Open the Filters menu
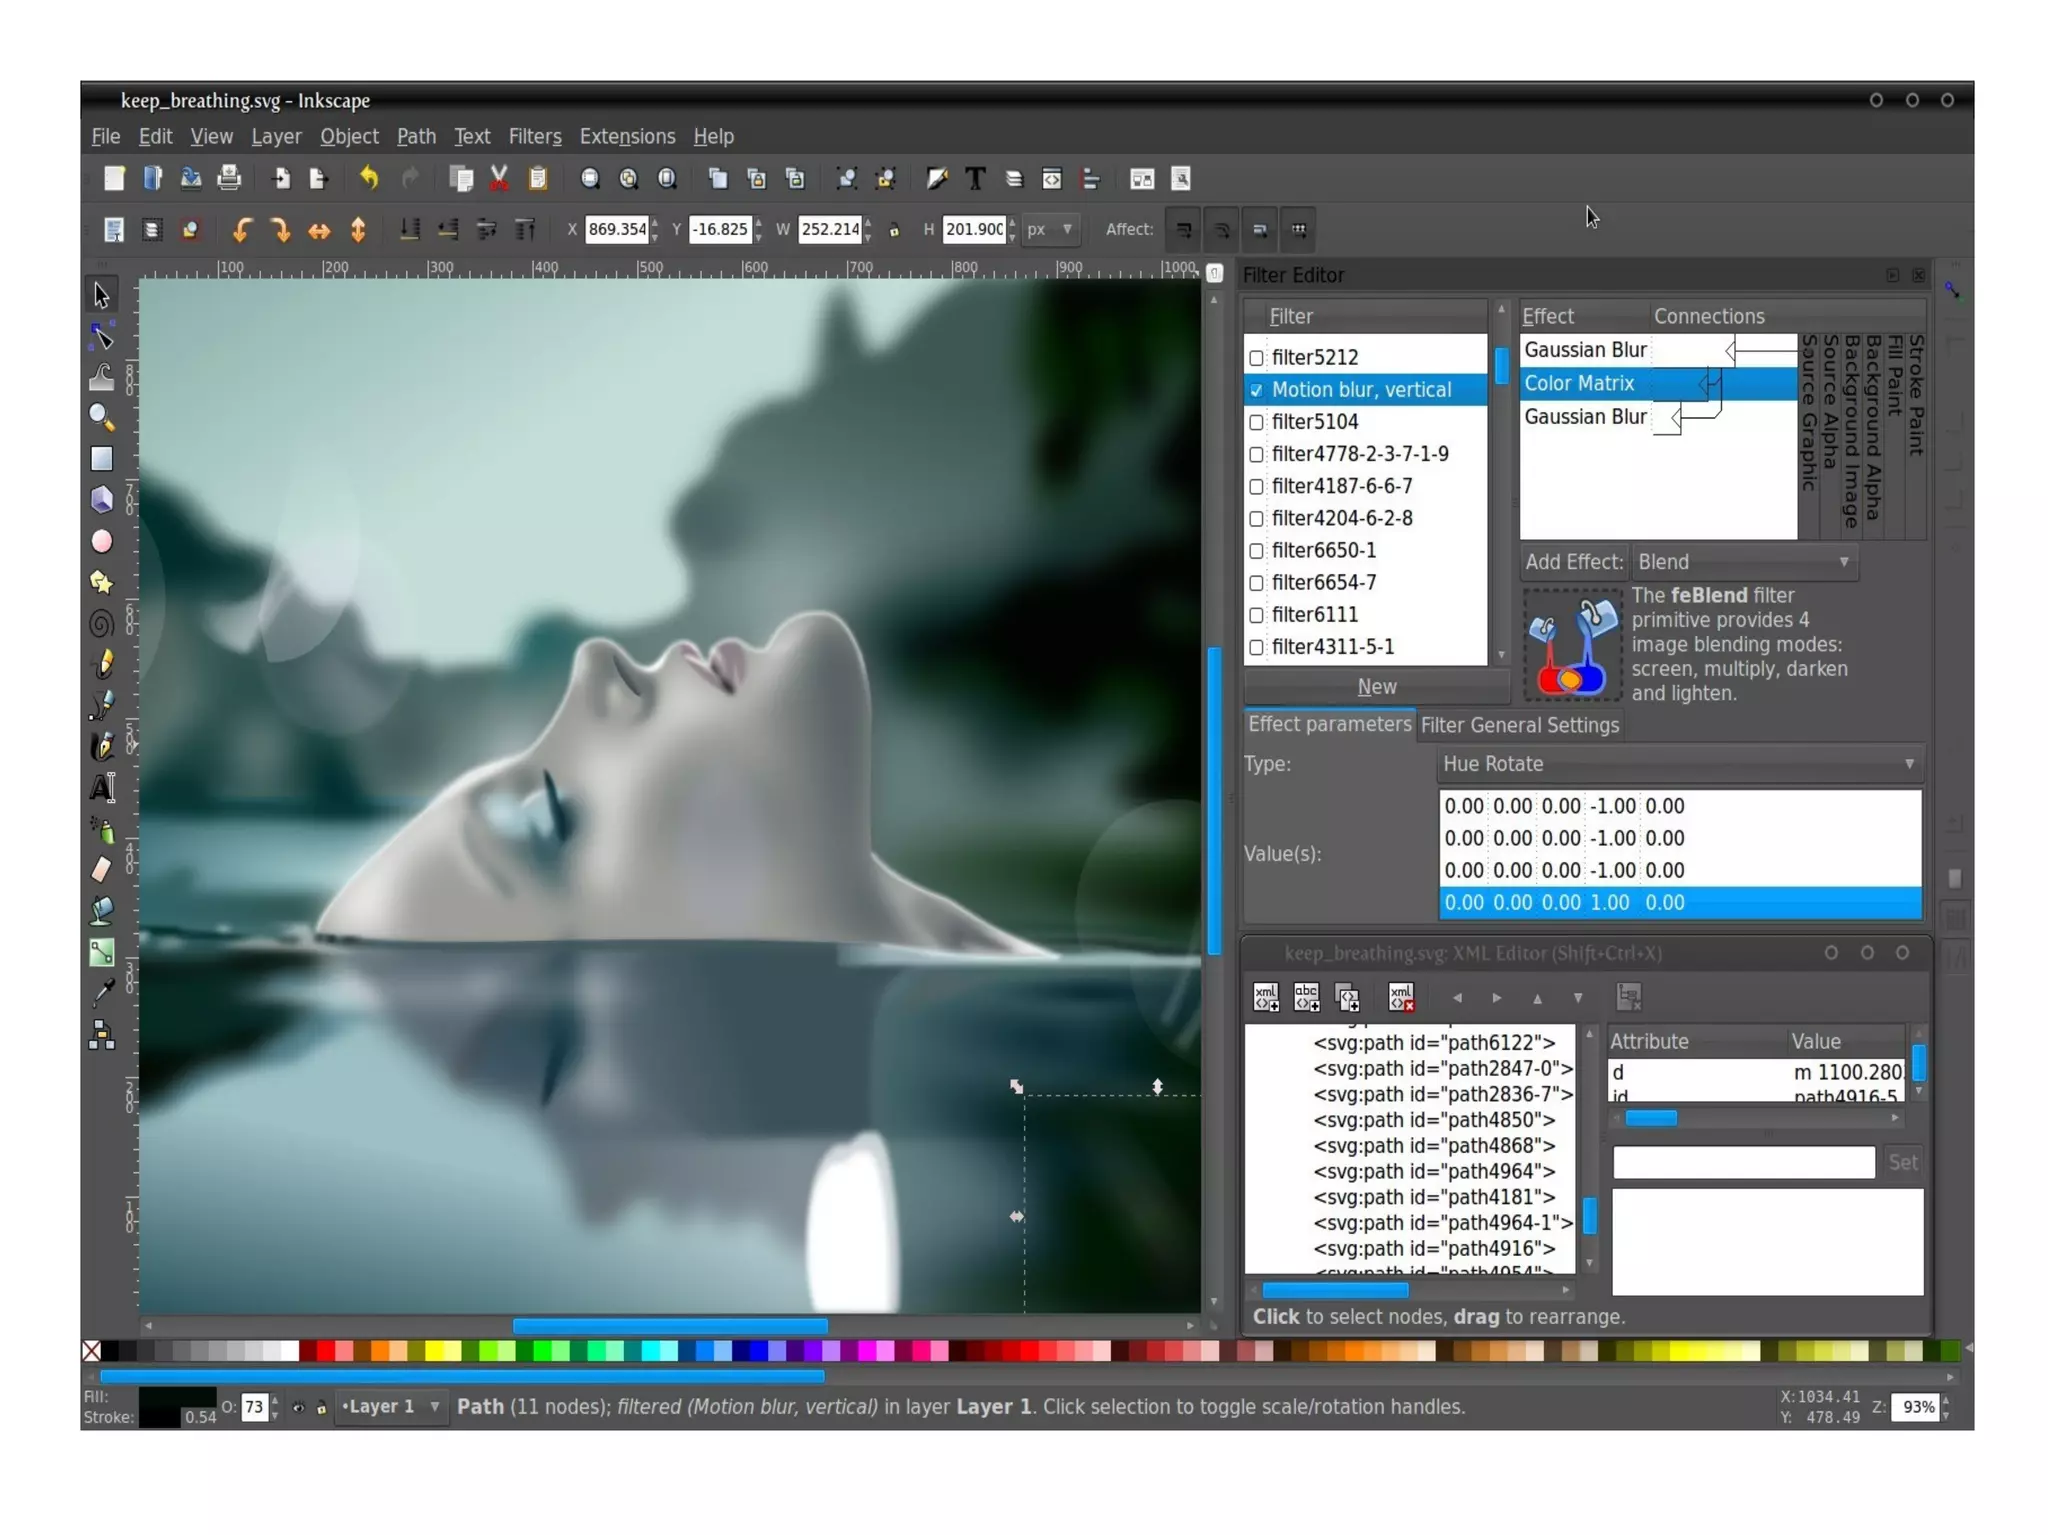The image size is (2048, 1535). click(x=534, y=136)
